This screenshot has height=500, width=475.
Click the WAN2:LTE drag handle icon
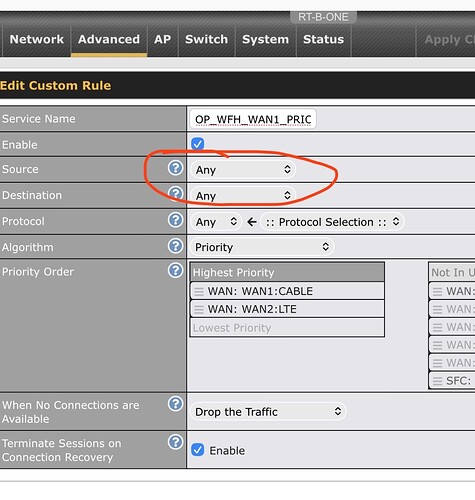(199, 309)
